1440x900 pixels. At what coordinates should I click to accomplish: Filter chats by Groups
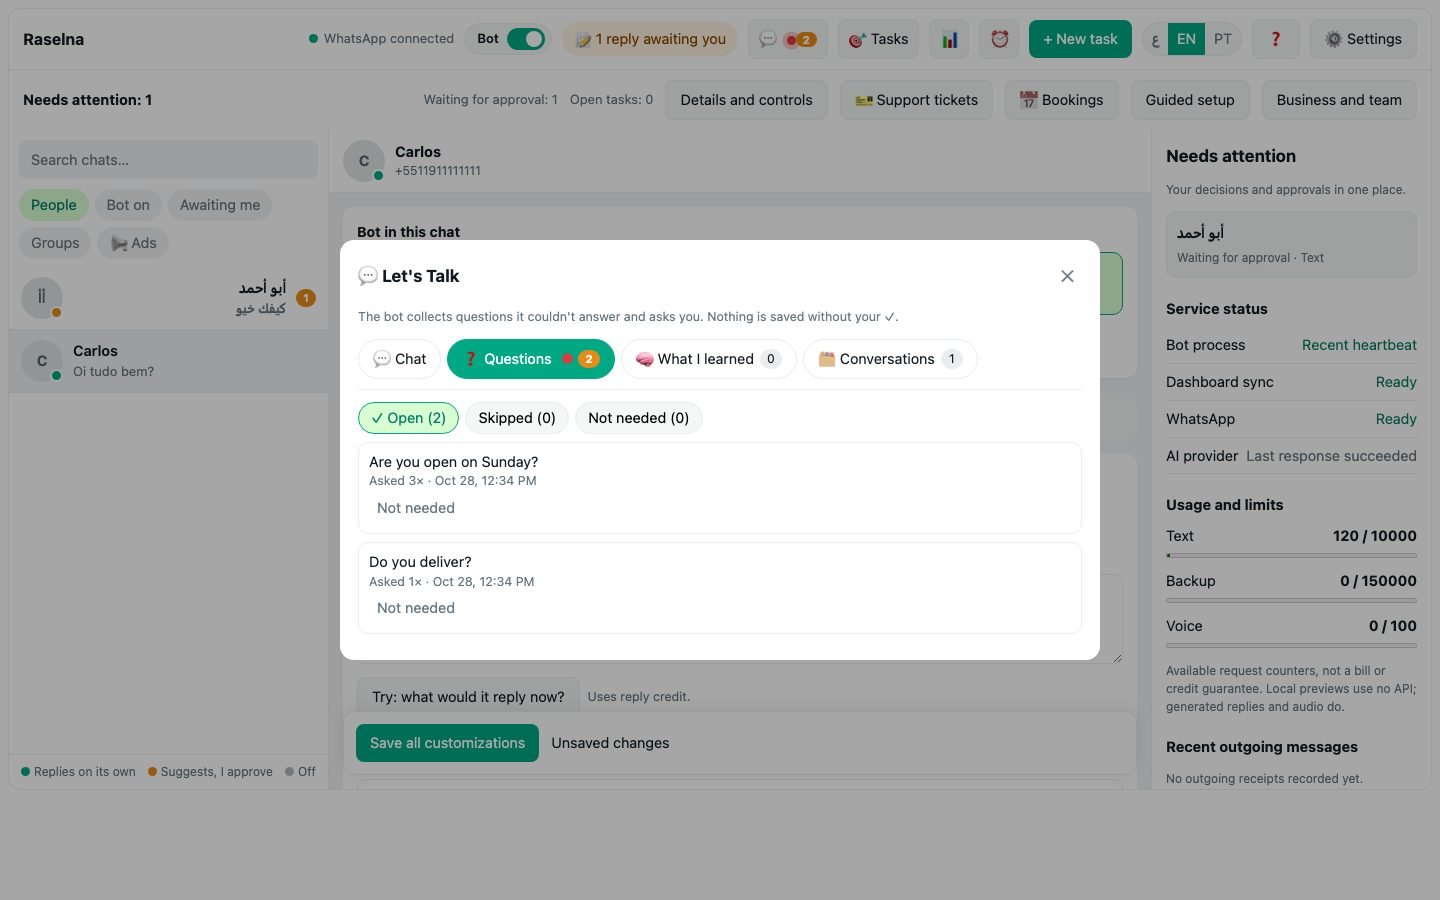click(x=55, y=243)
